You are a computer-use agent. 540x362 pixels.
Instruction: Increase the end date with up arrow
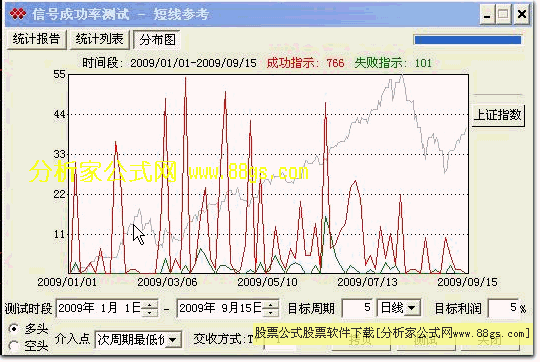click(x=271, y=304)
